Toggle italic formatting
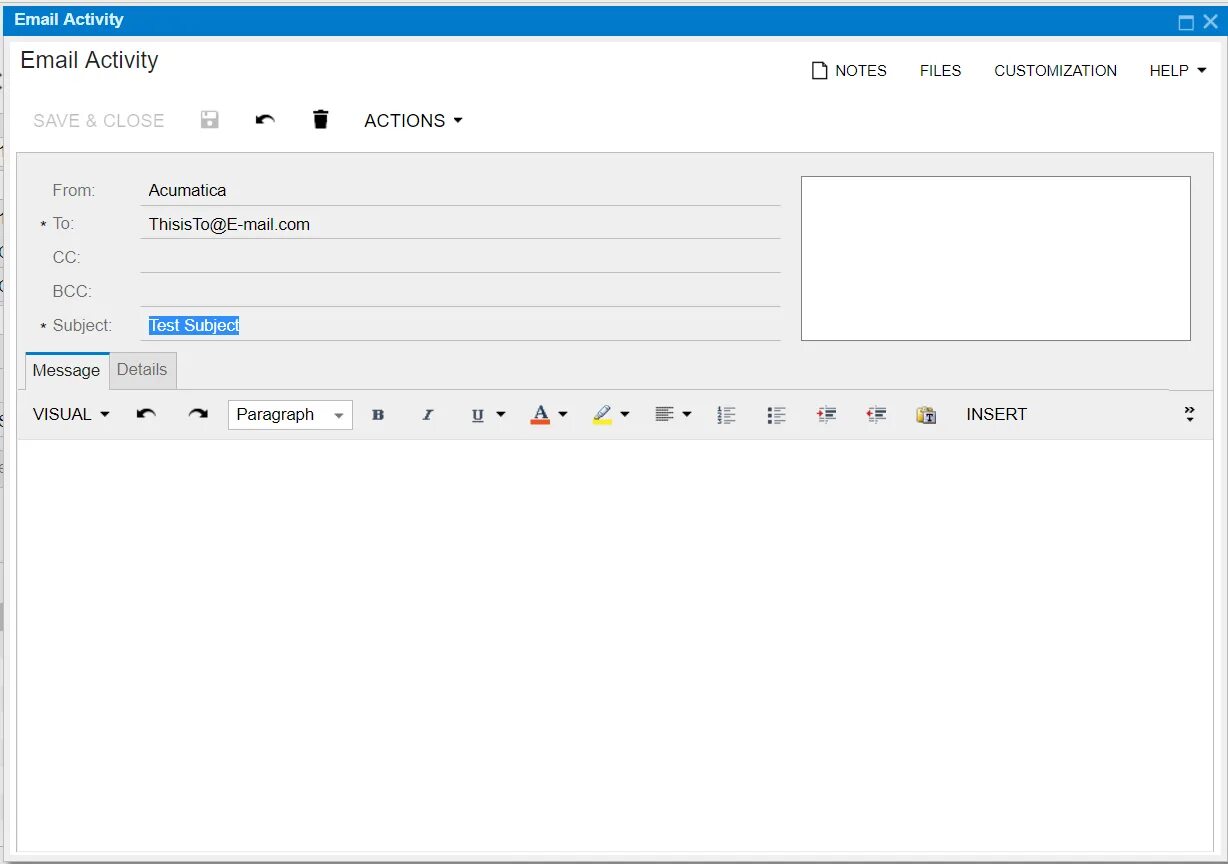 point(427,415)
